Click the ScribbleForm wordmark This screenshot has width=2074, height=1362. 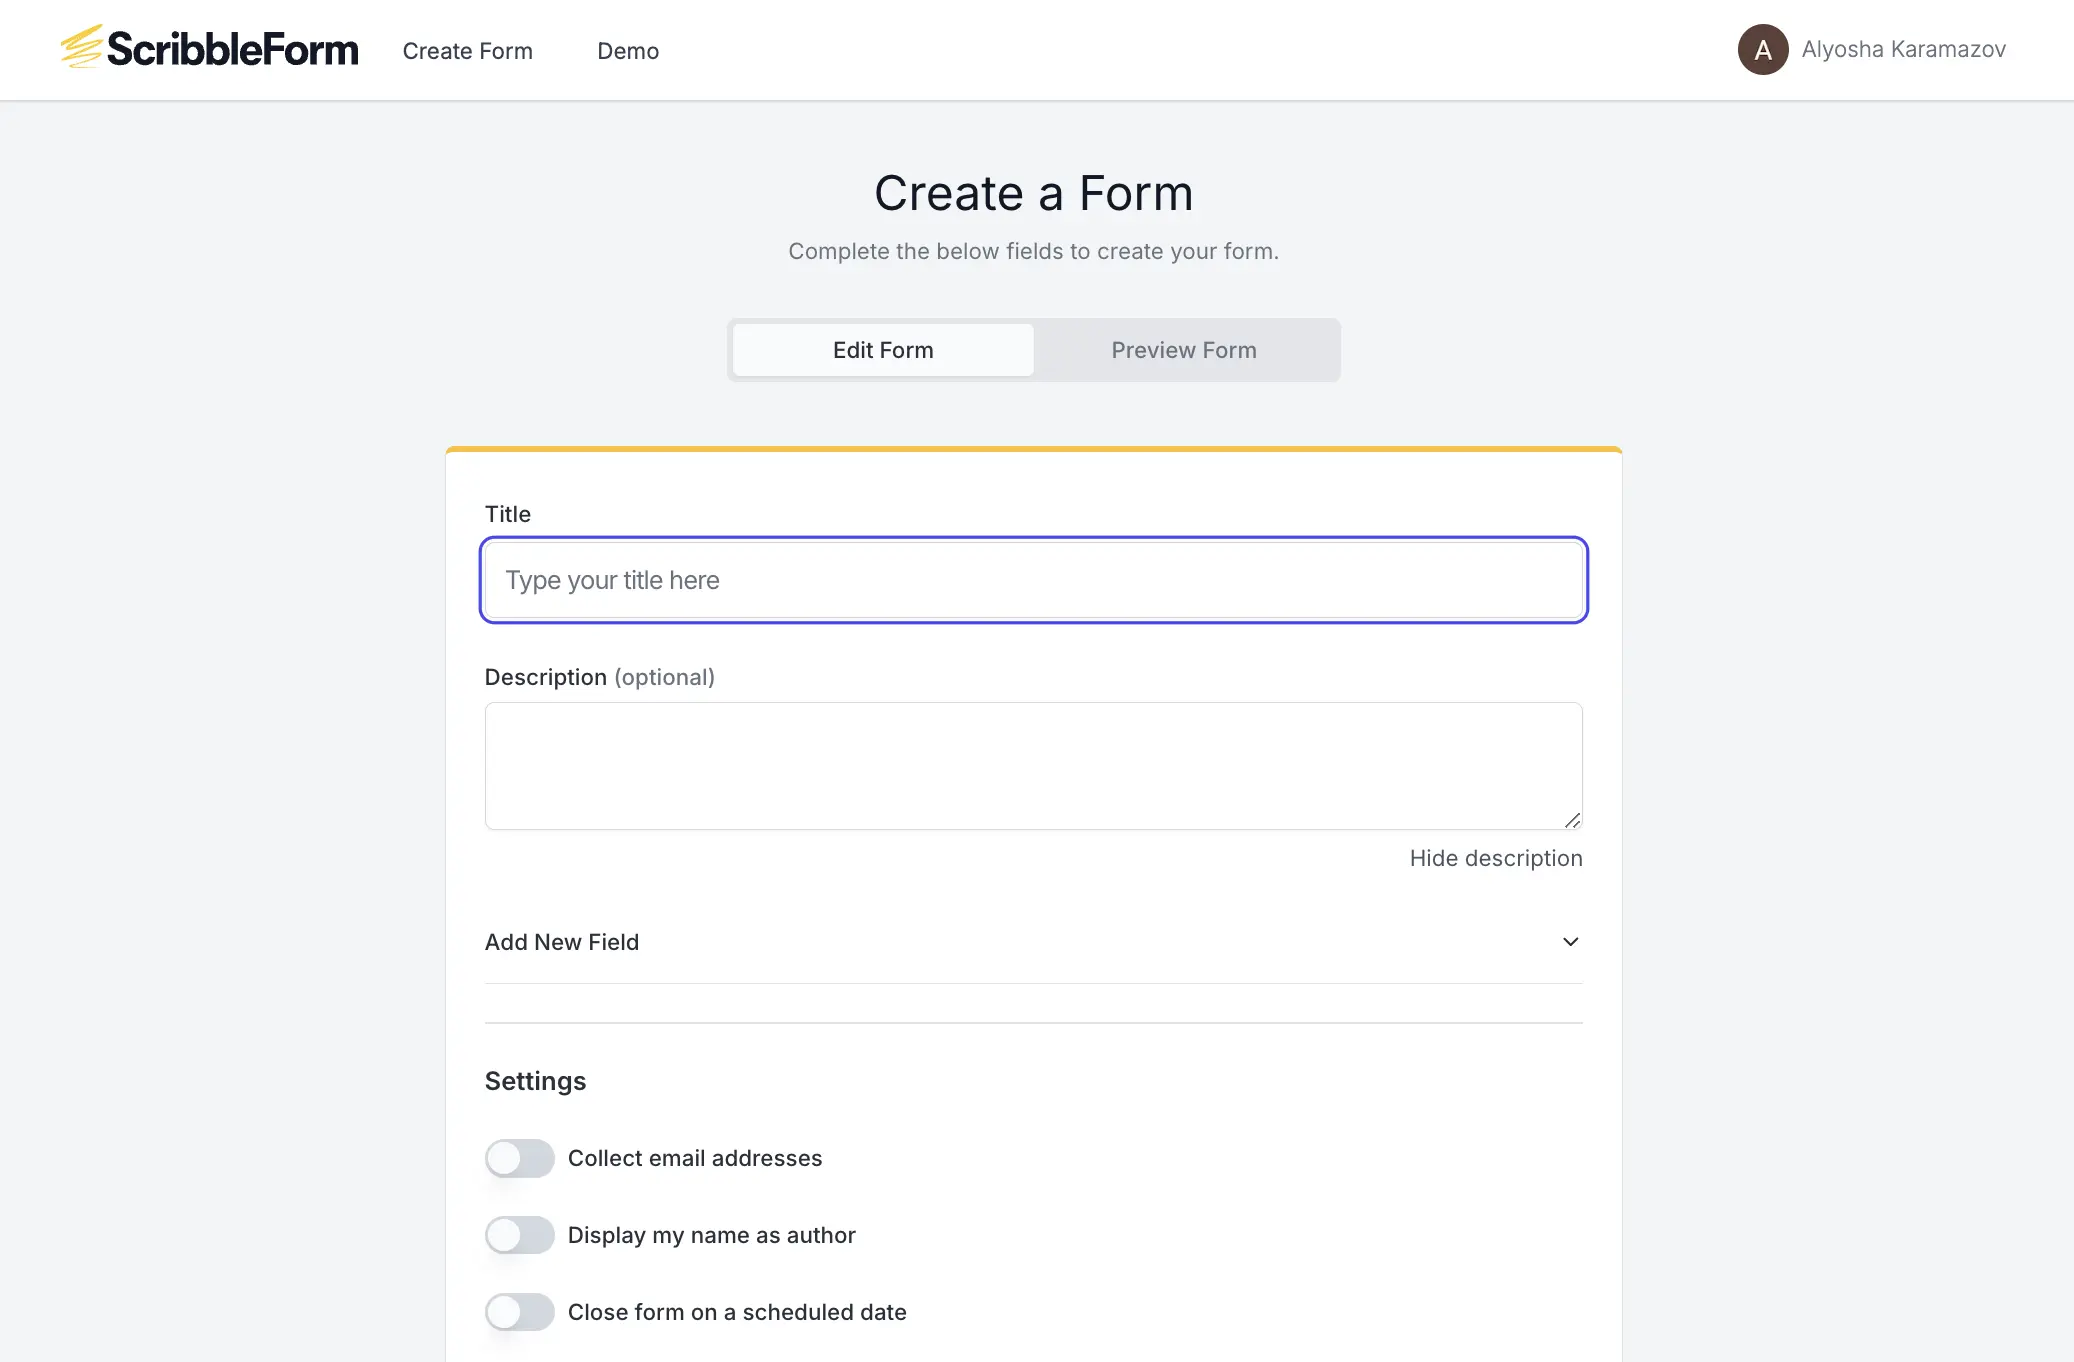[233, 47]
